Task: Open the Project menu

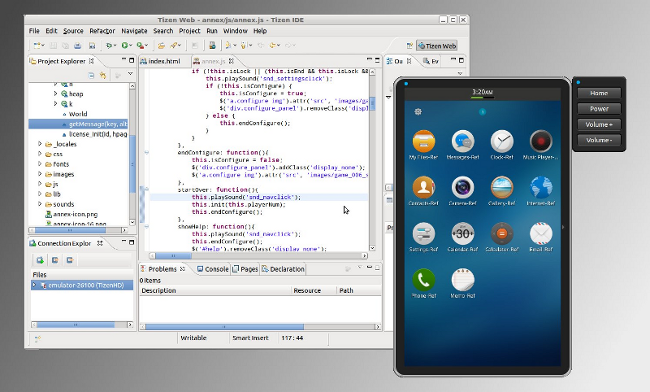Action: coord(189,31)
